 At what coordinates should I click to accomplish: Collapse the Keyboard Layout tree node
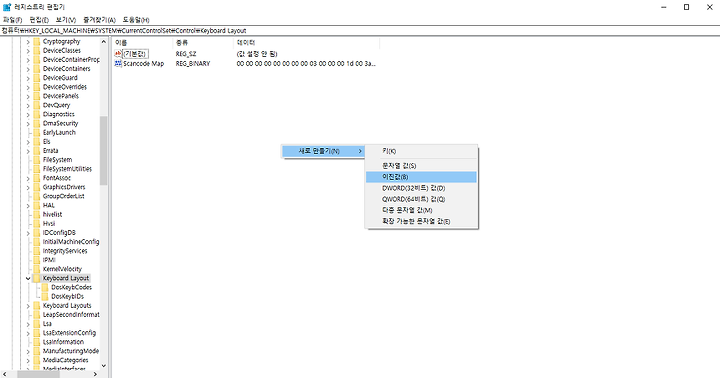(28, 278)
